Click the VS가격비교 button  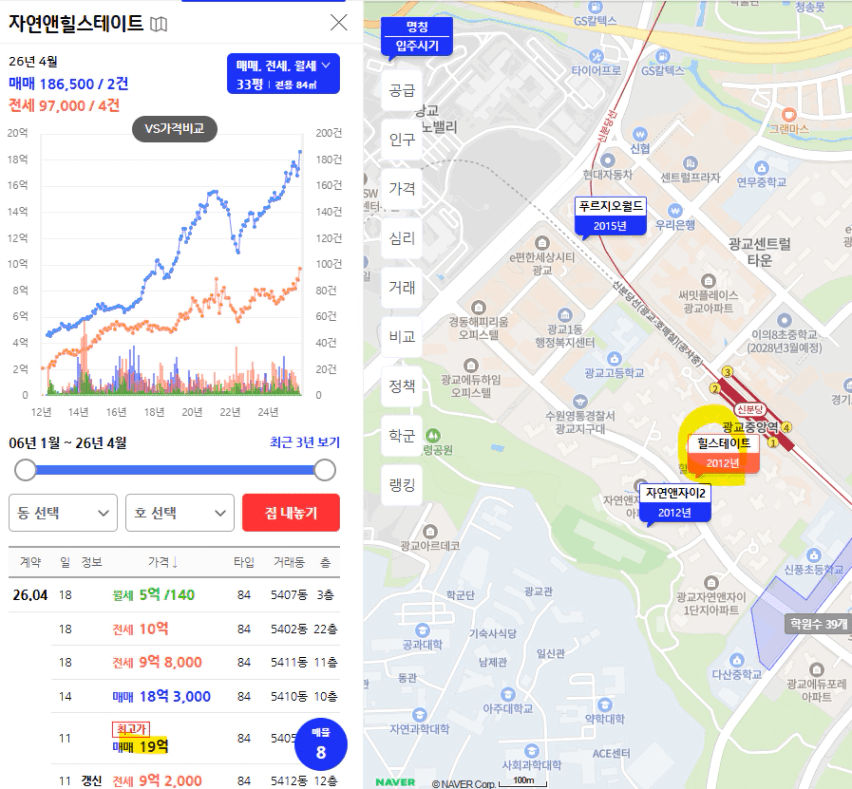pos(174,129)
